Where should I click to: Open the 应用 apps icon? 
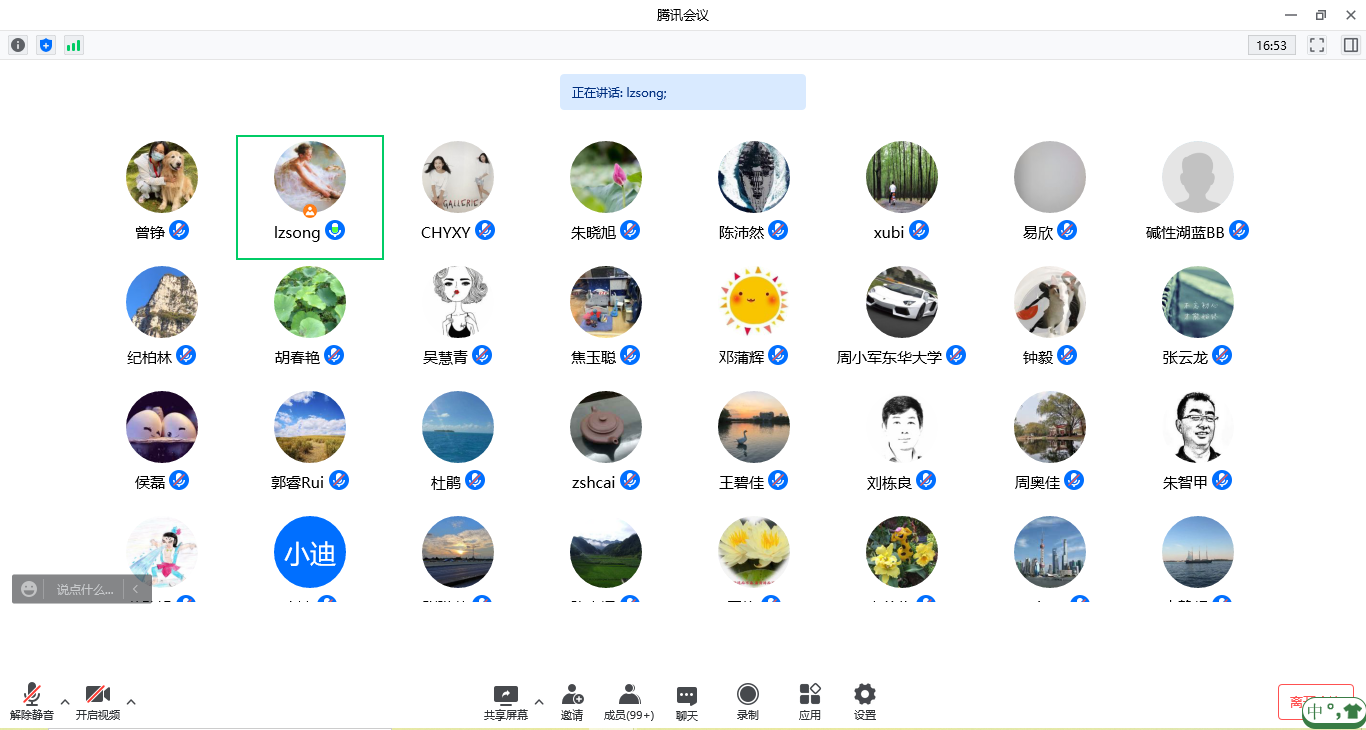[810, 701]
